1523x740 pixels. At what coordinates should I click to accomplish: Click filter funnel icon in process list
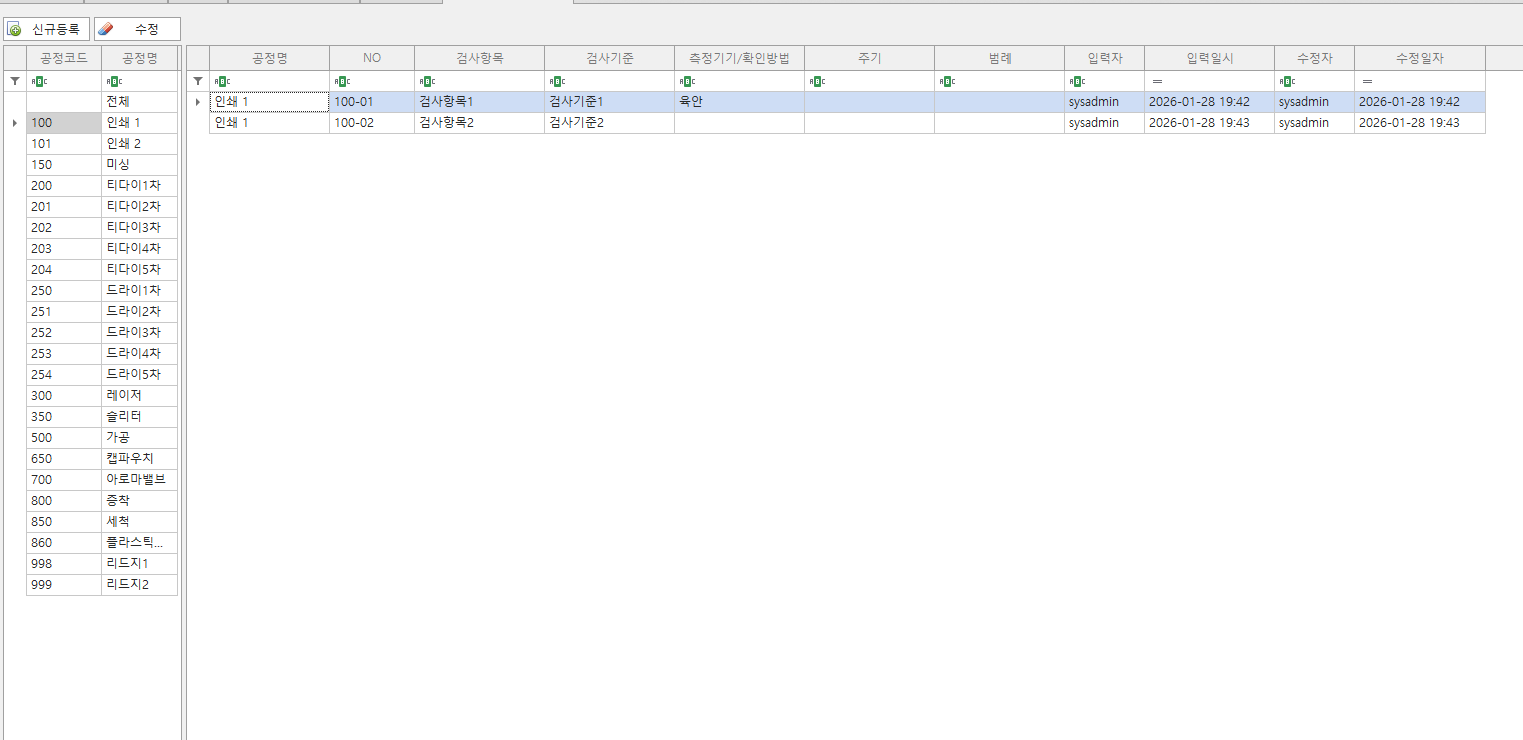15,81
